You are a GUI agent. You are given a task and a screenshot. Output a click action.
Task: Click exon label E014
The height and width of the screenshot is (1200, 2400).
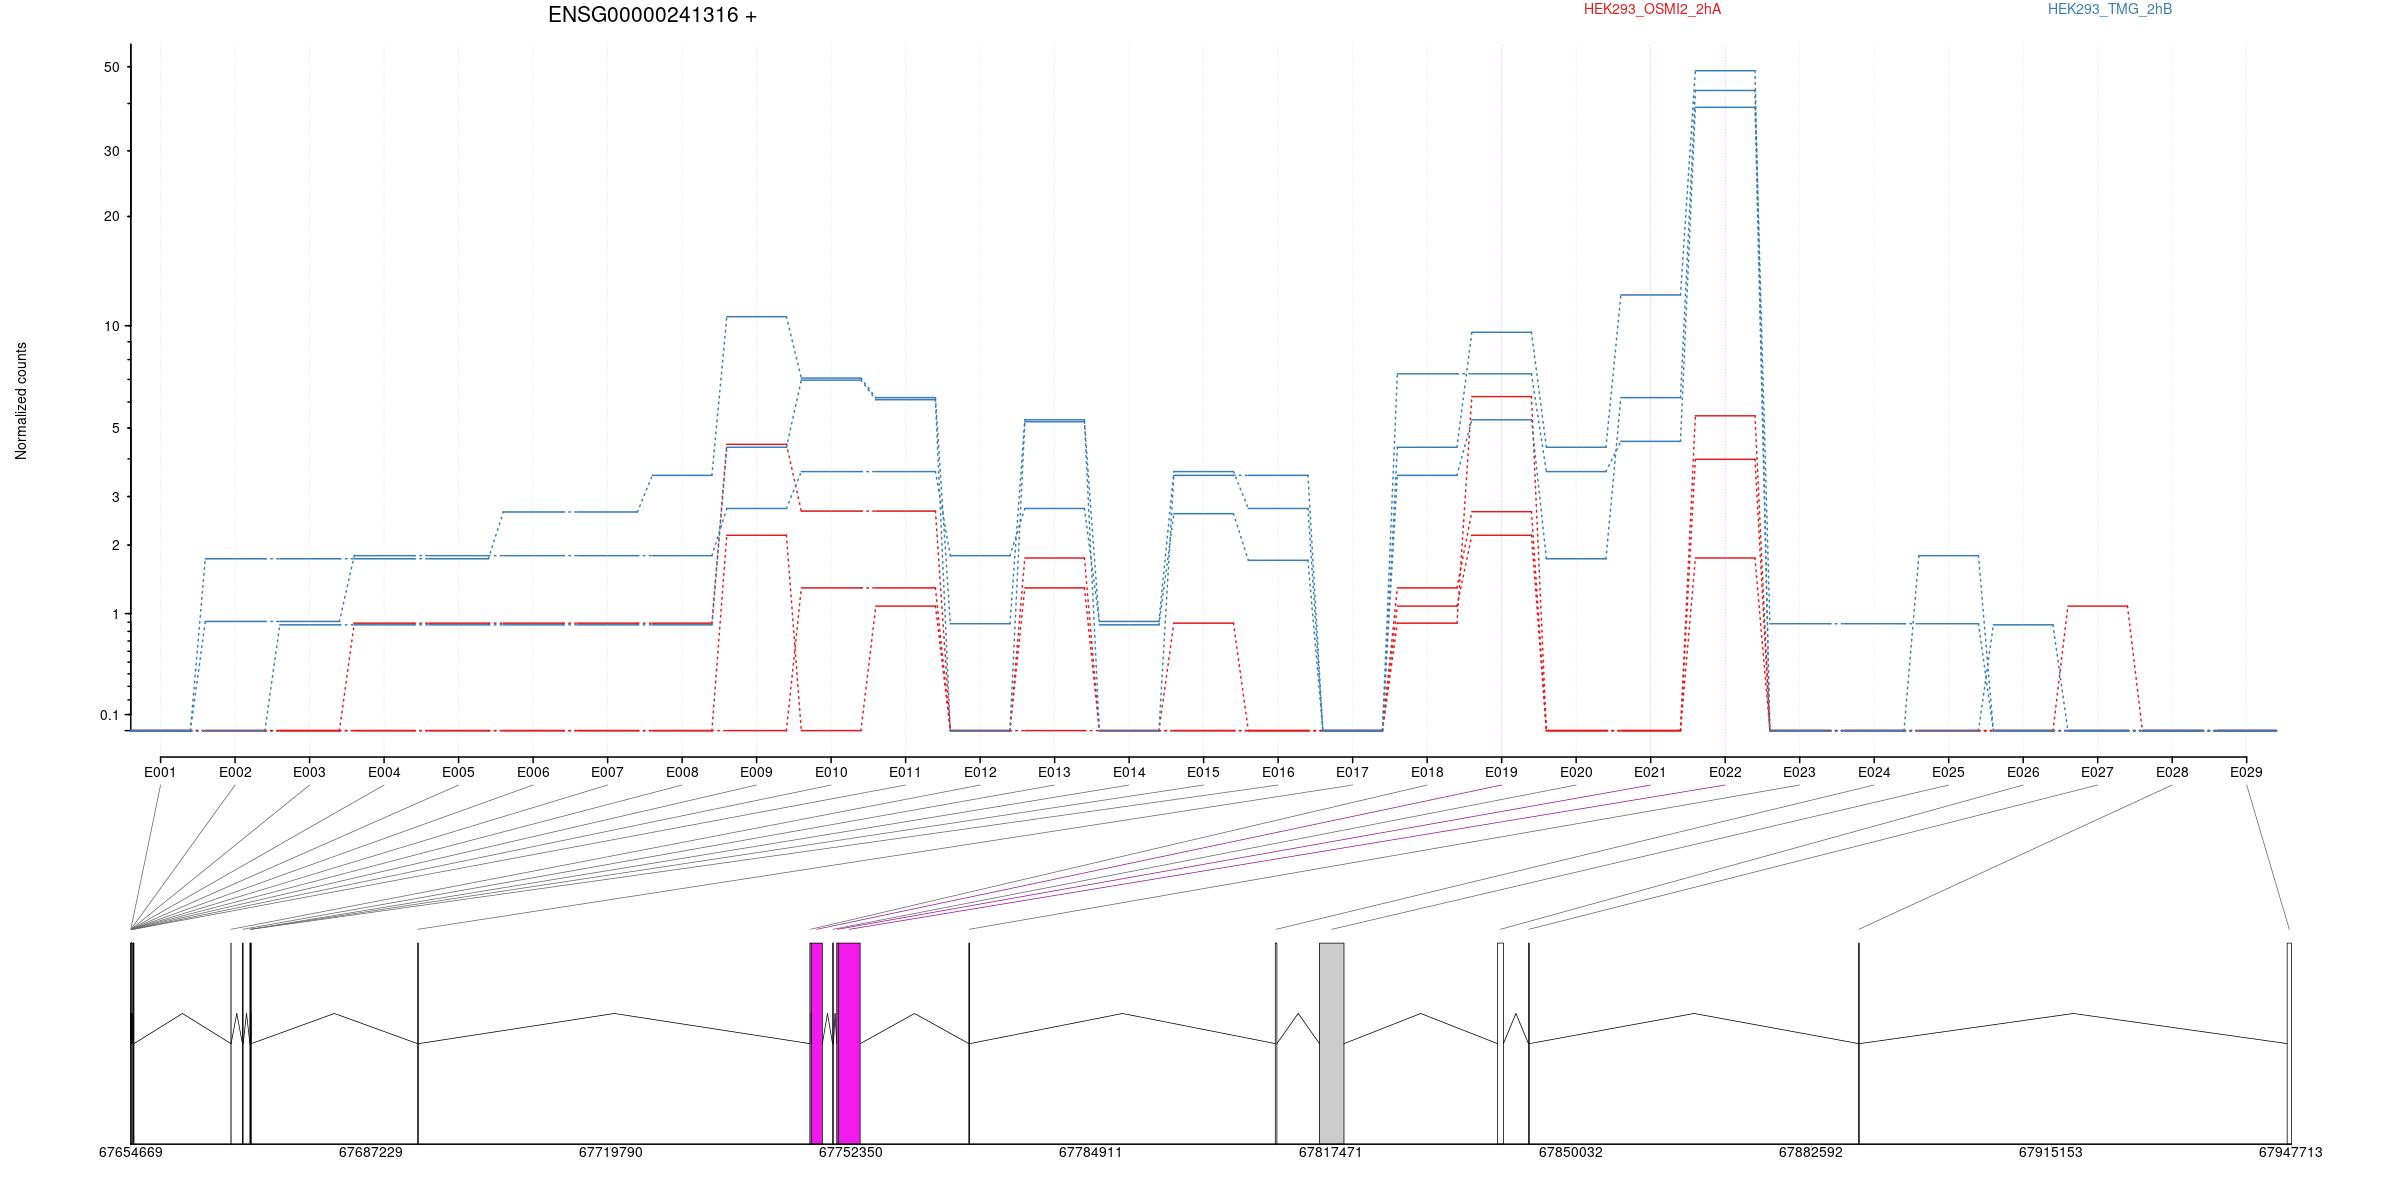tap(1129, 772)
